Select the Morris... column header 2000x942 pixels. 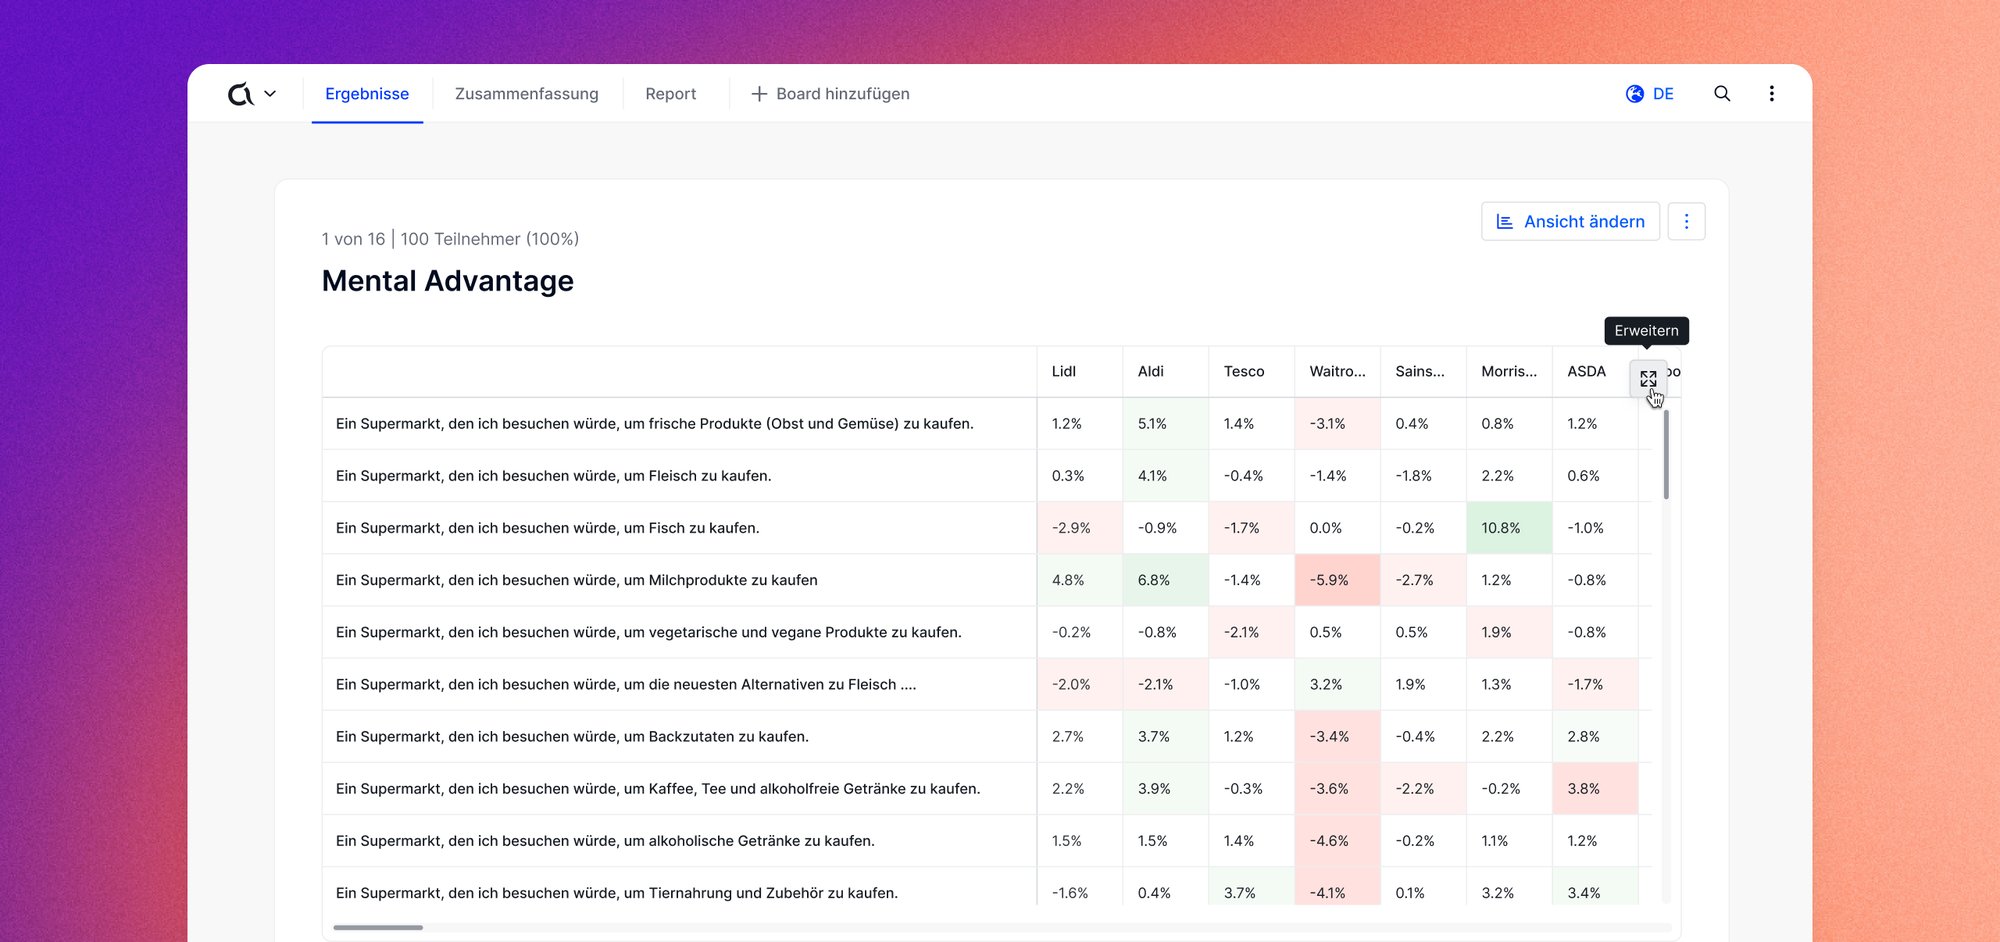(x=1510, y=371)
